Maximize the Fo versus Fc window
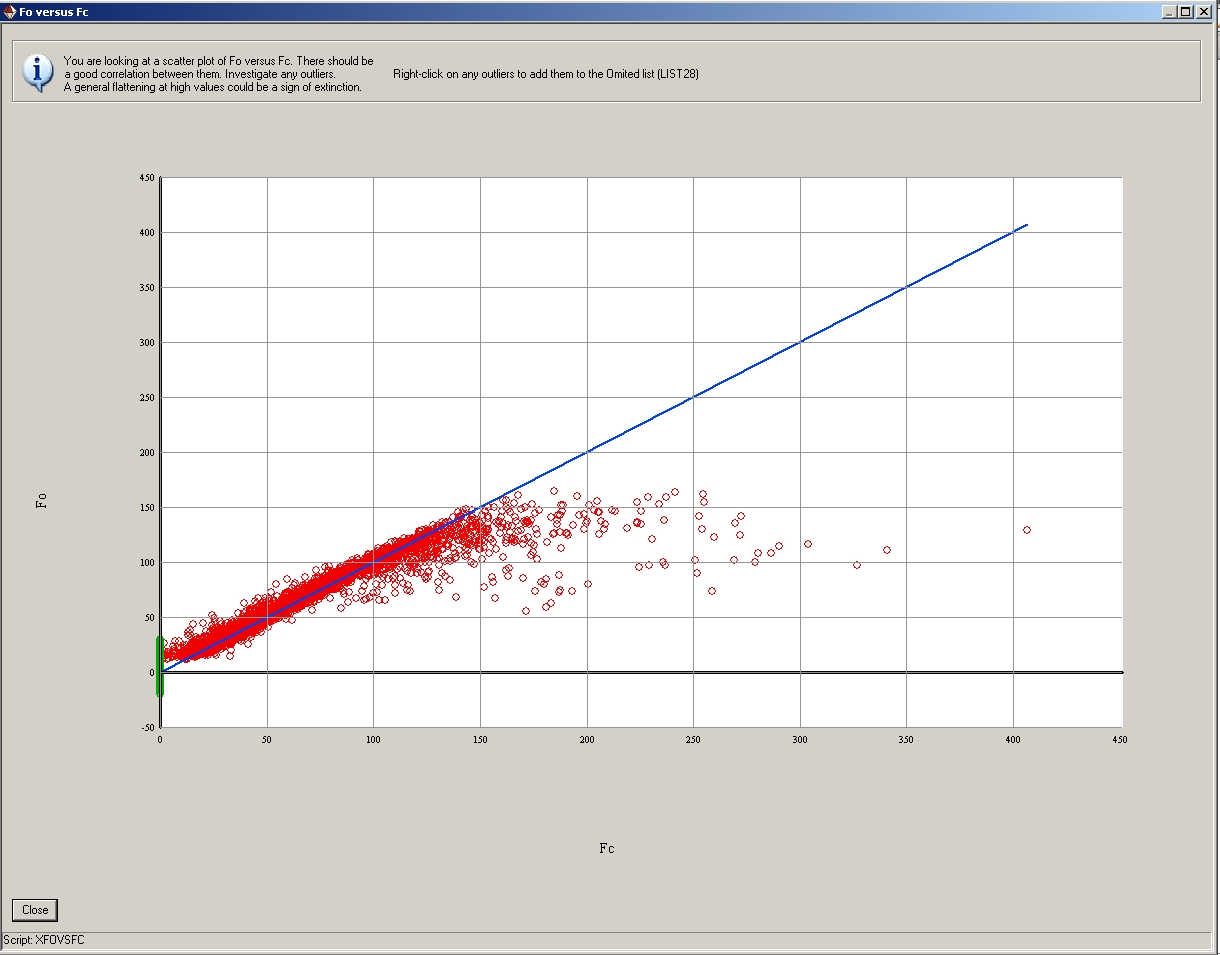This screenshot has height=955, width=1220. [x=1186, y=12]
